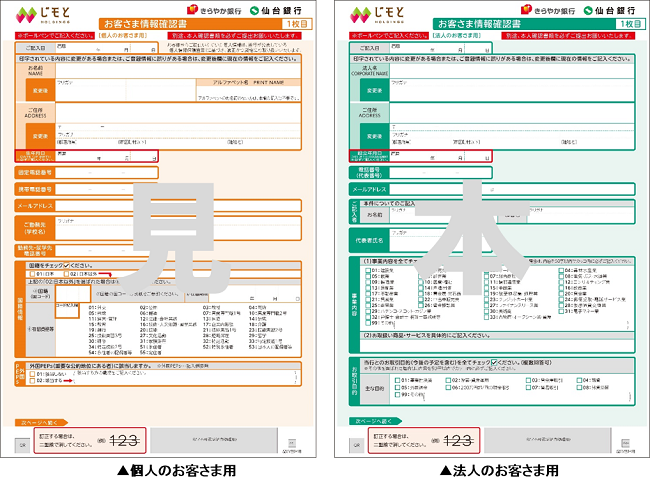Click the メールアドレス field on the individual form
This screenshot has height=487, width=650.
point(178,206)
